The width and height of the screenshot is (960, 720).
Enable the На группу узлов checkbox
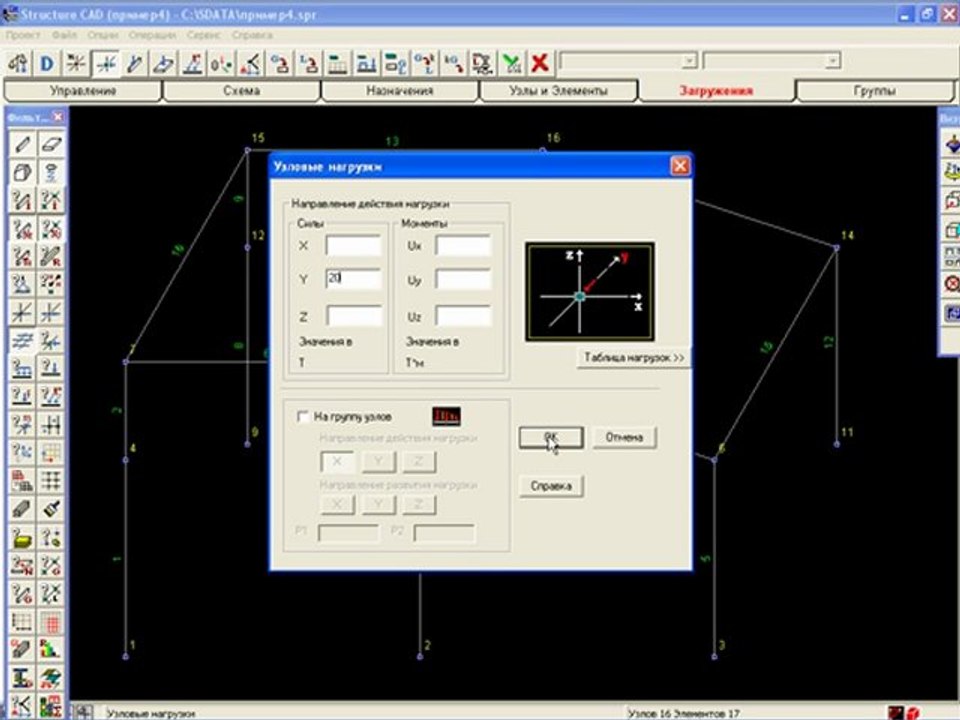click(302, 416)
